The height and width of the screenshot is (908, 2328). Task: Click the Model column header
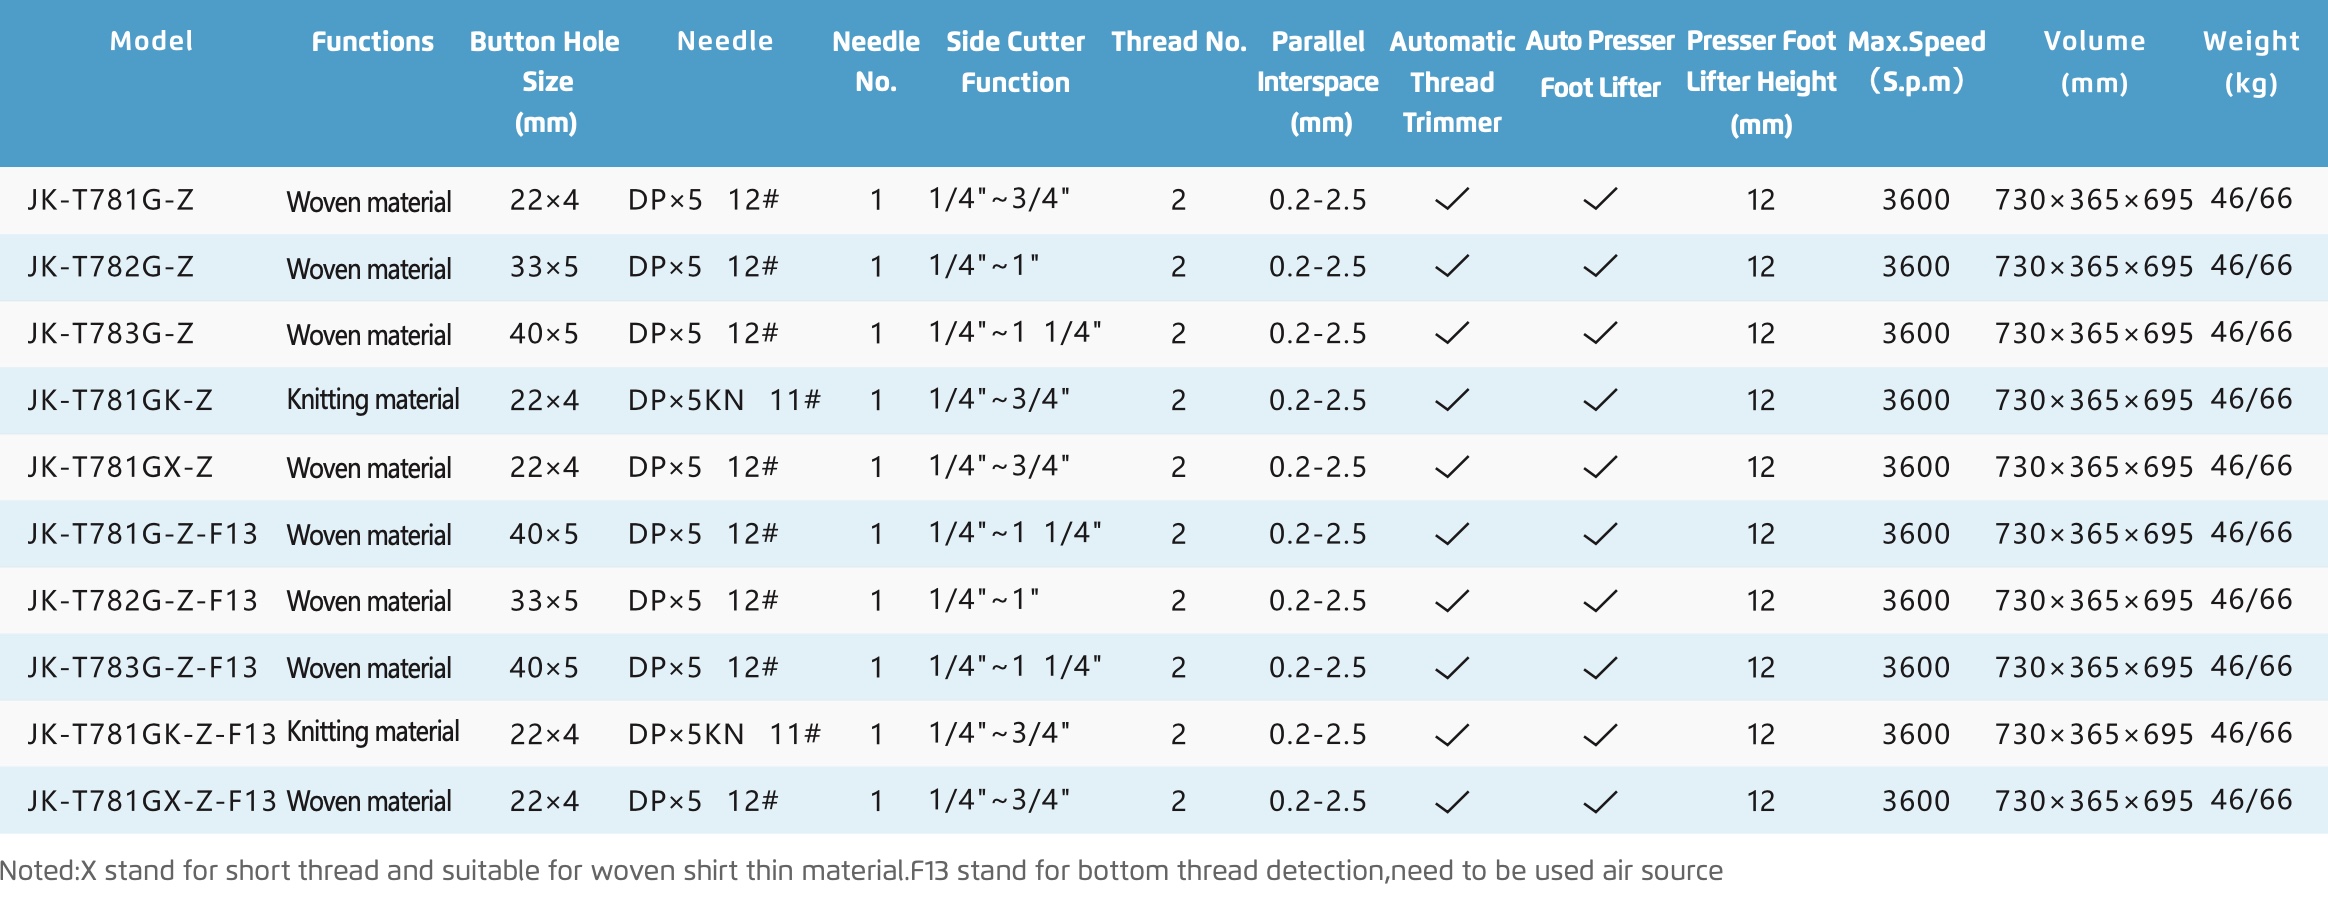click(151, 41)
